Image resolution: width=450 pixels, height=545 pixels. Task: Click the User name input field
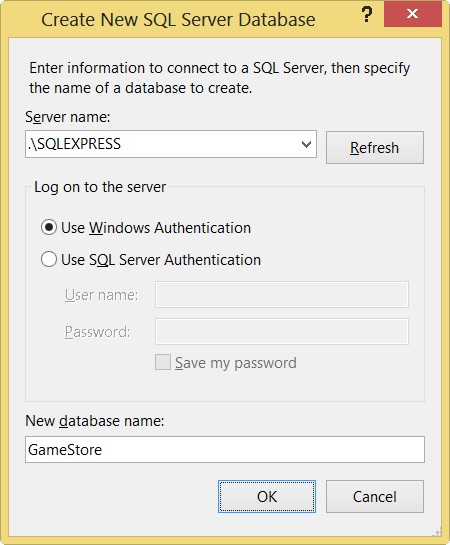tap(282, 294)
